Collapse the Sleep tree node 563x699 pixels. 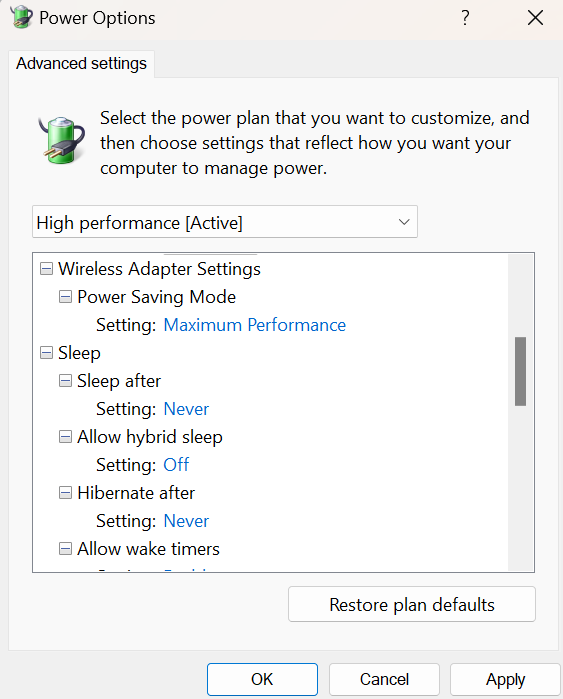[46, 353]
